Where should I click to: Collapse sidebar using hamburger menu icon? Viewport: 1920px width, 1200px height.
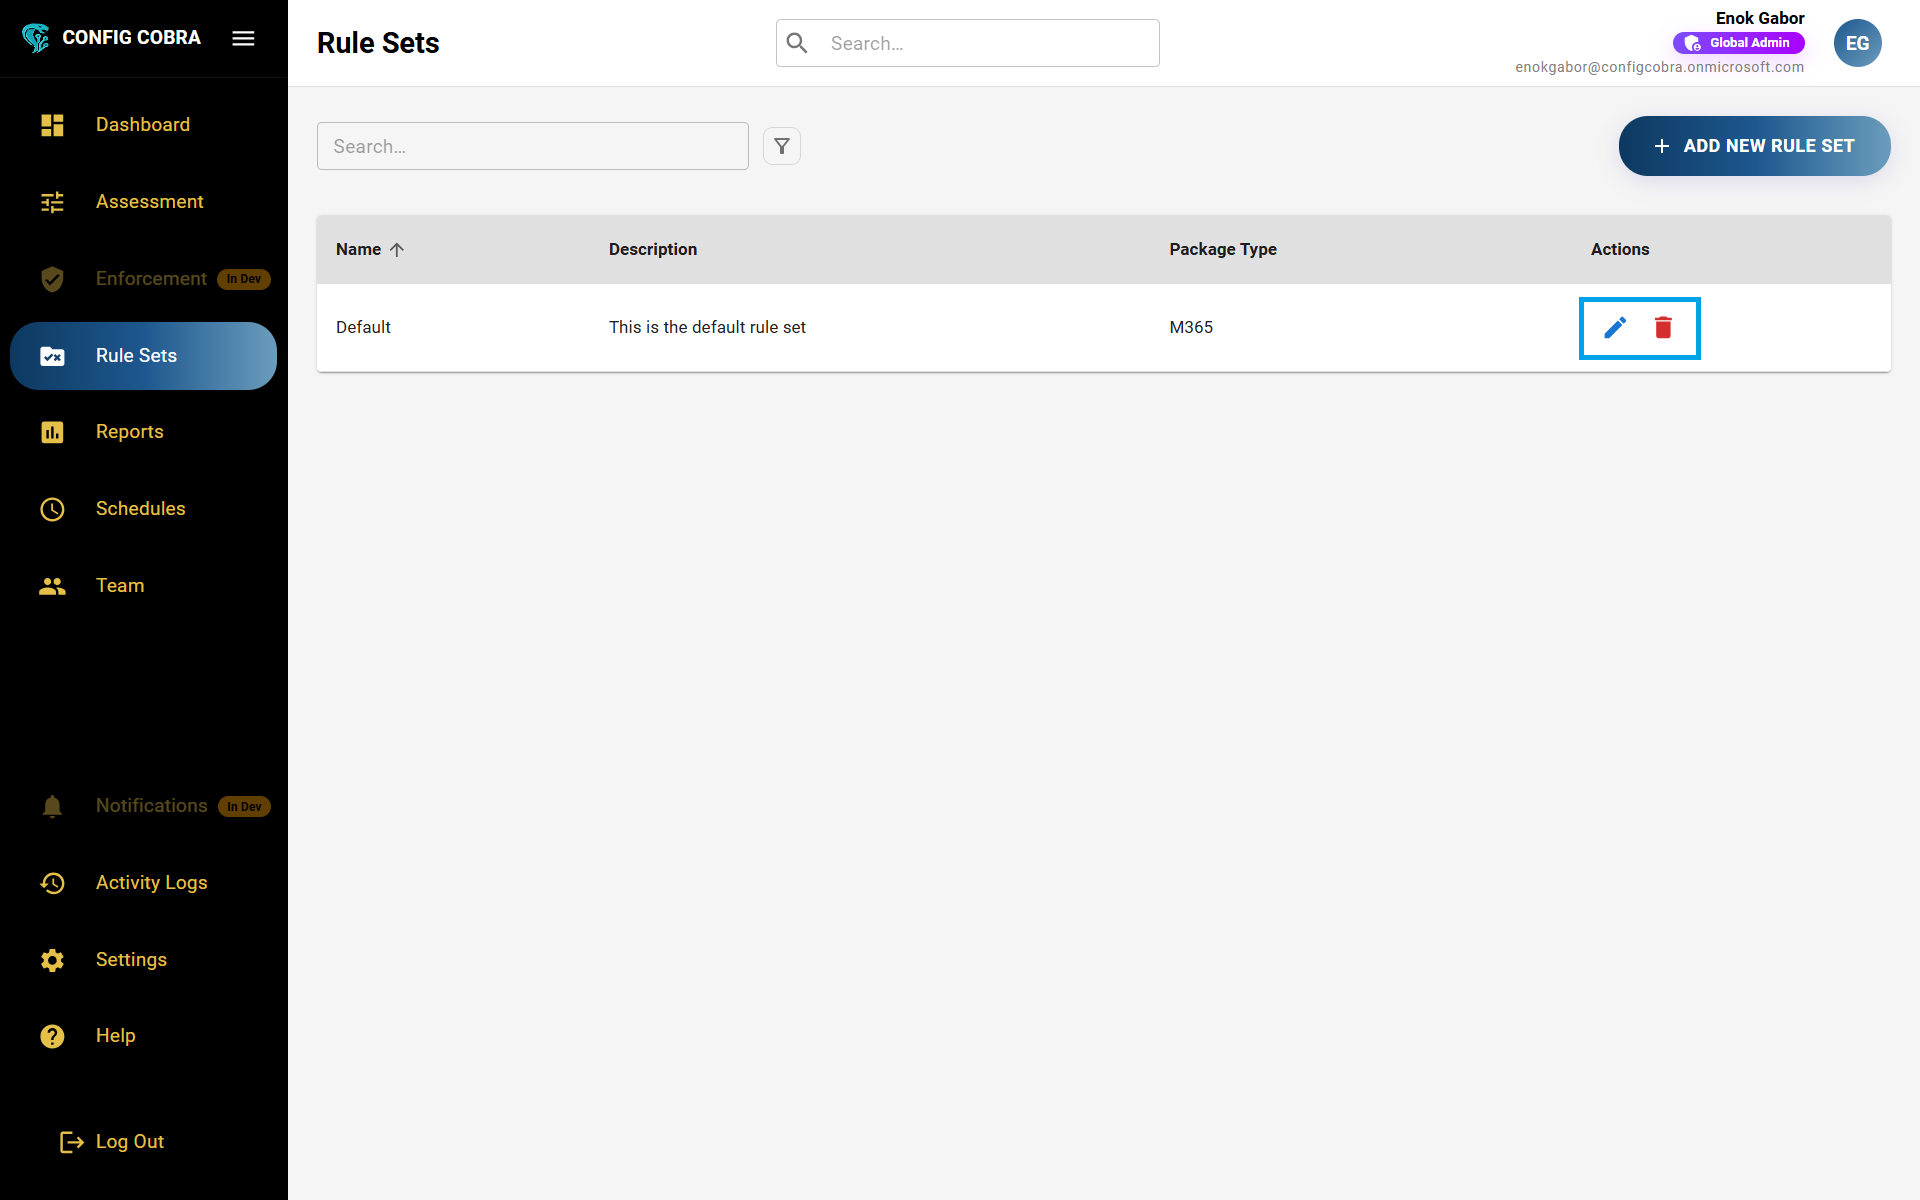point(243,38)
